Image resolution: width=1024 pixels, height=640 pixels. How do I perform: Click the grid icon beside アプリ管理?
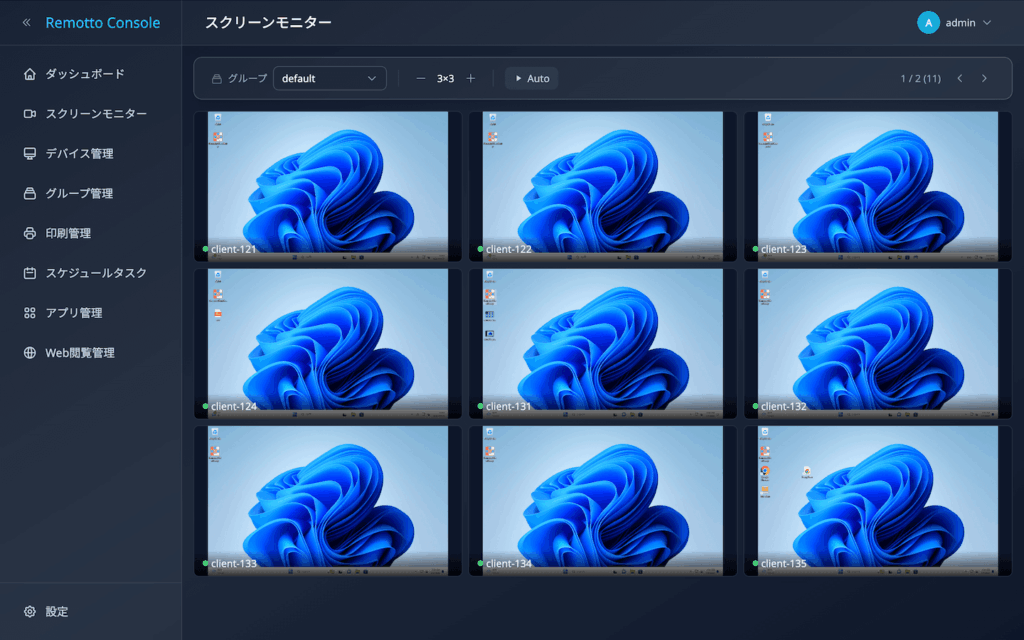29,313
